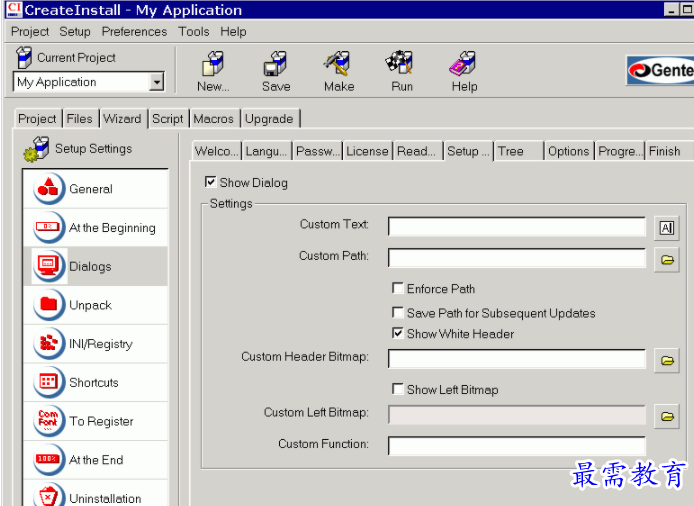
Task: Open the Passw... dialog tab
Action: click(317, 151)
